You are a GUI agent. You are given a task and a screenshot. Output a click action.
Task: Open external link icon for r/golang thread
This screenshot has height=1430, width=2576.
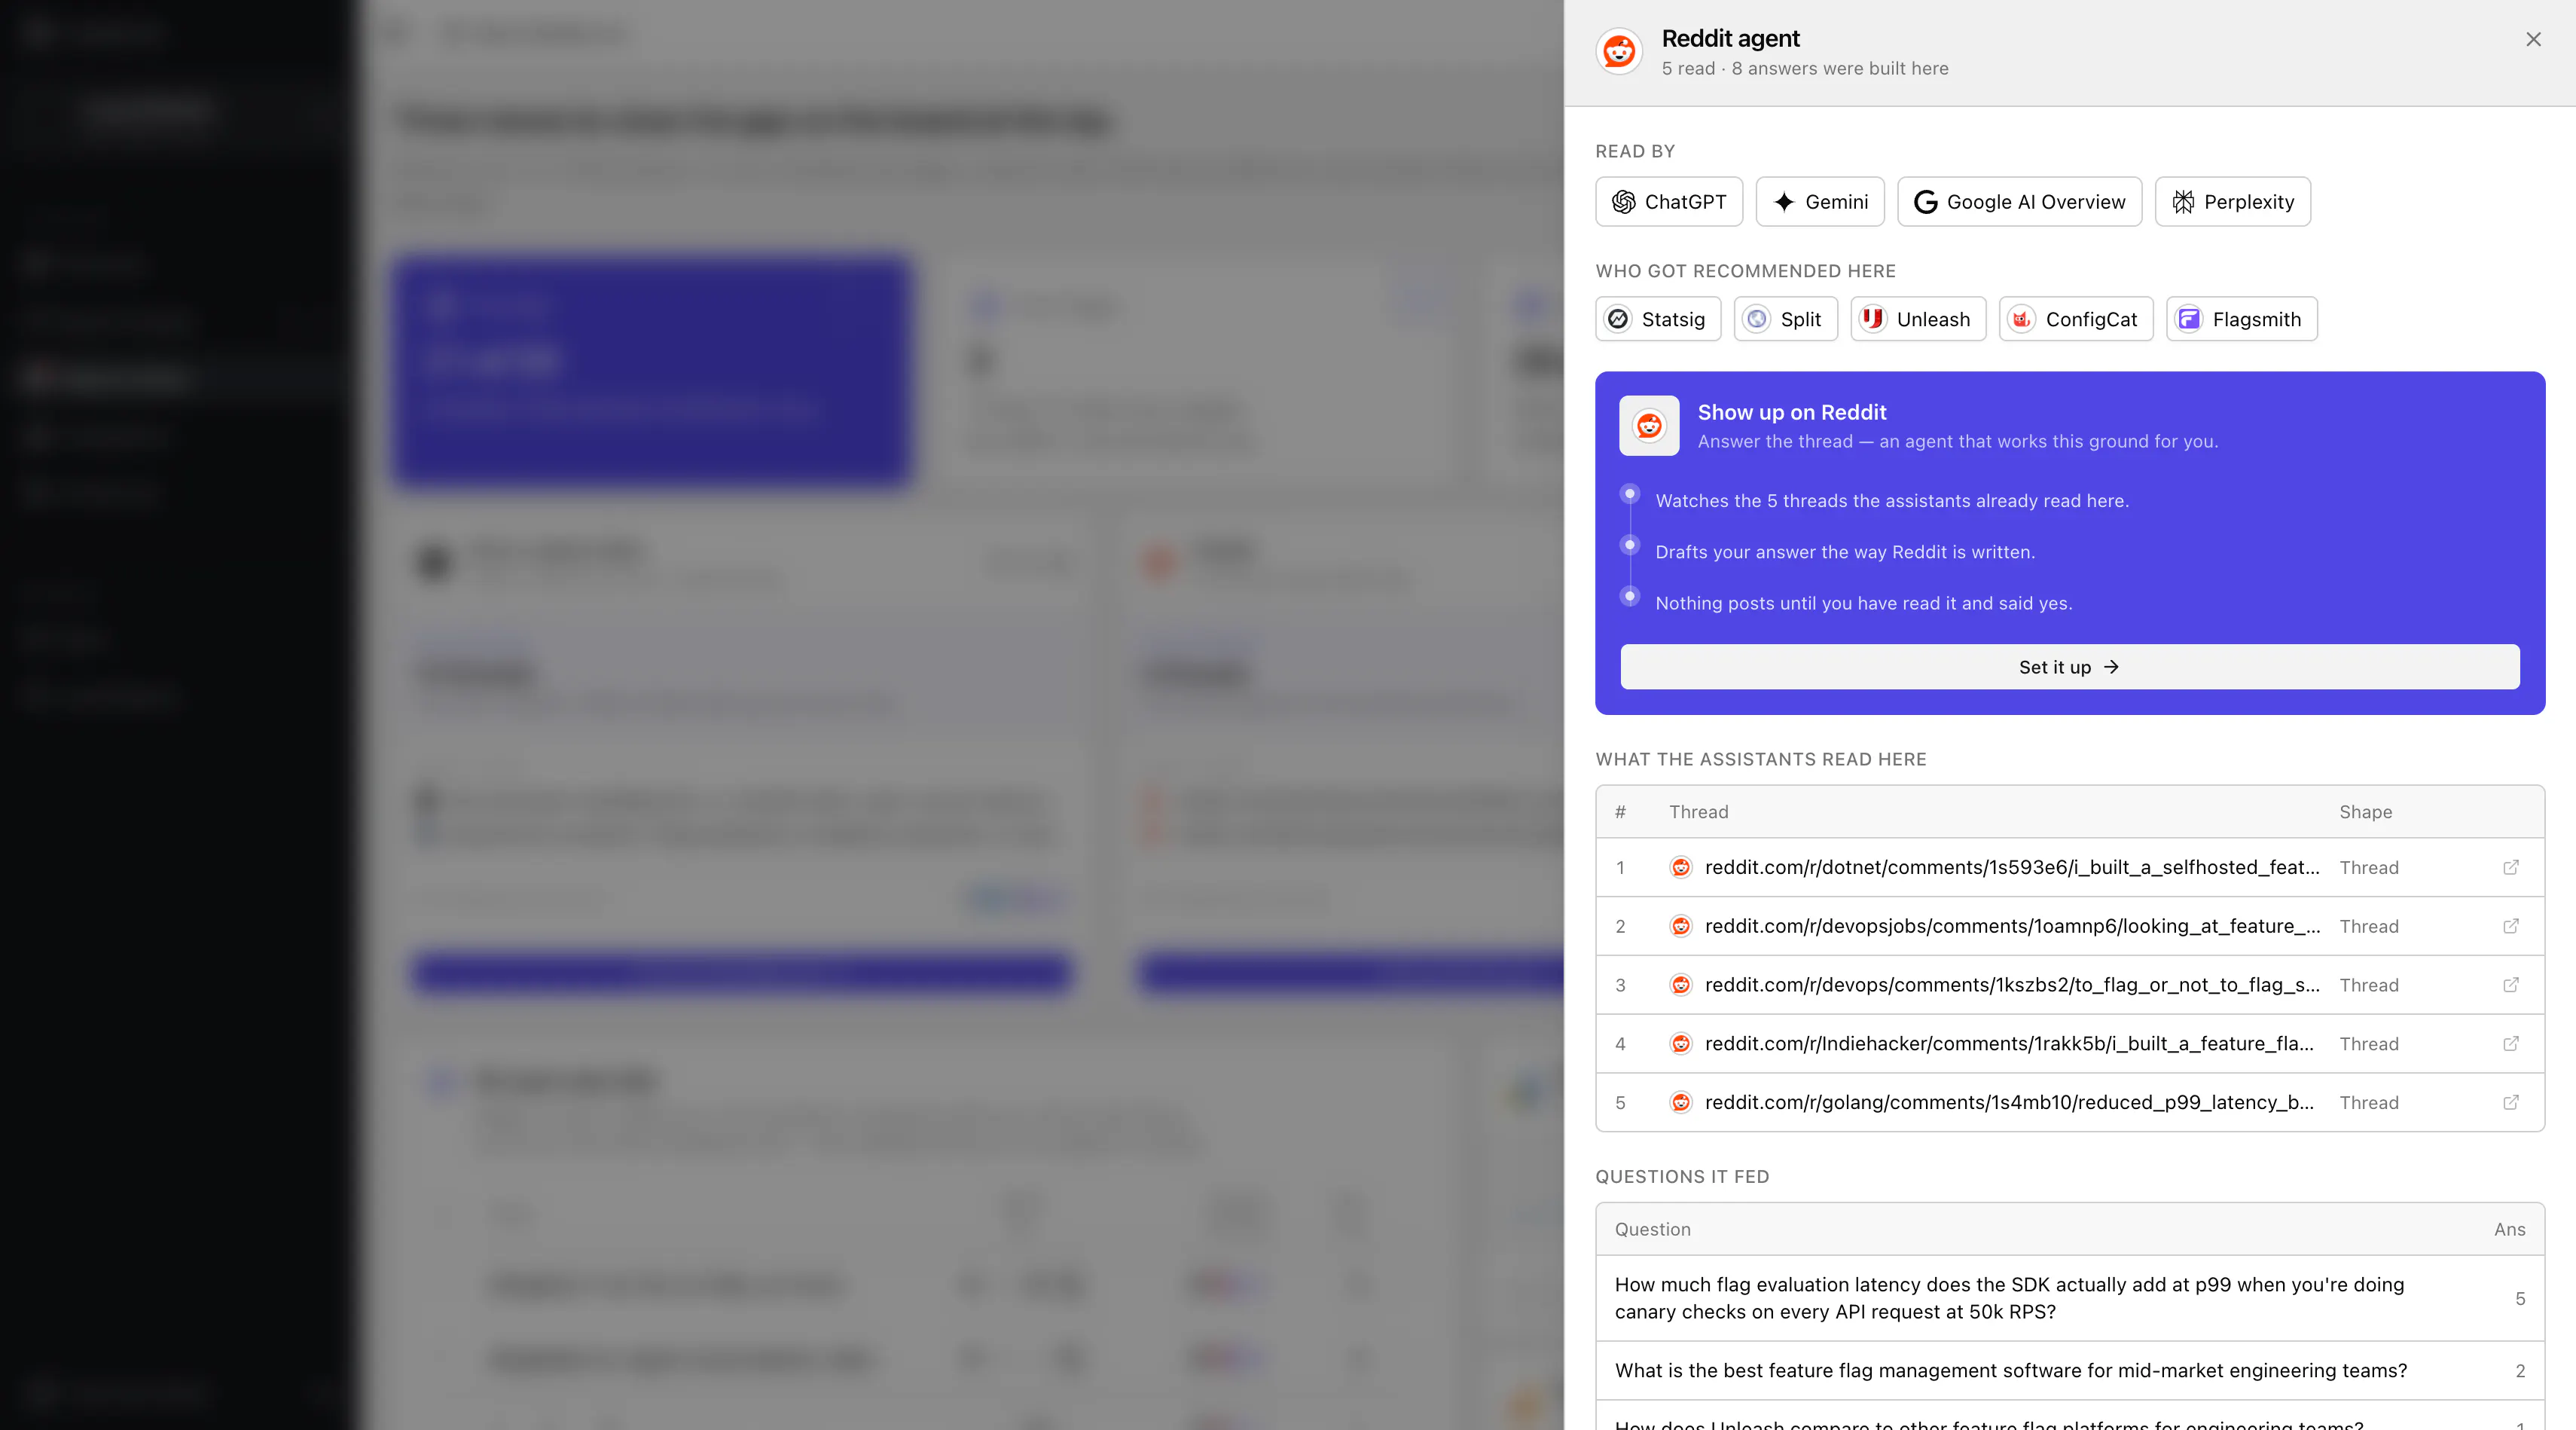coord(2510,1102)
